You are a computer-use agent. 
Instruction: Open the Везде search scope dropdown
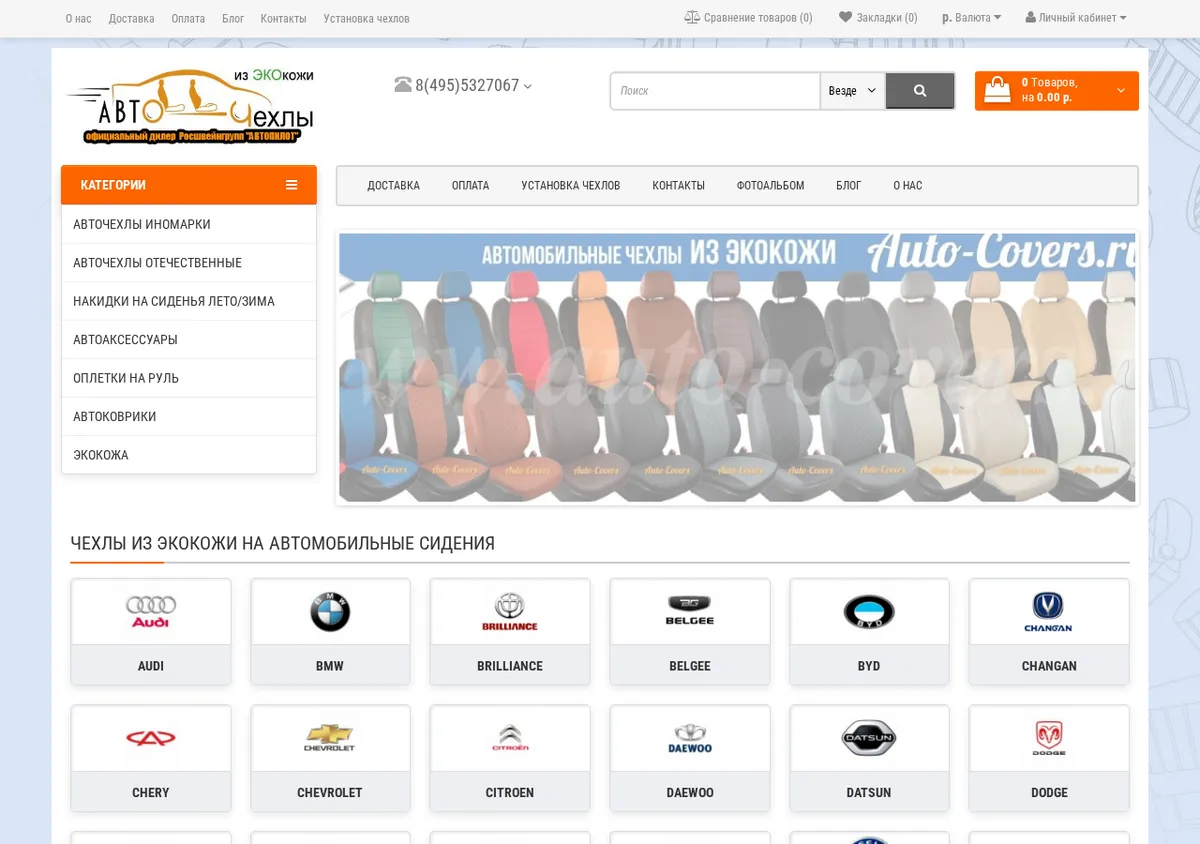(x=852, y=91)
